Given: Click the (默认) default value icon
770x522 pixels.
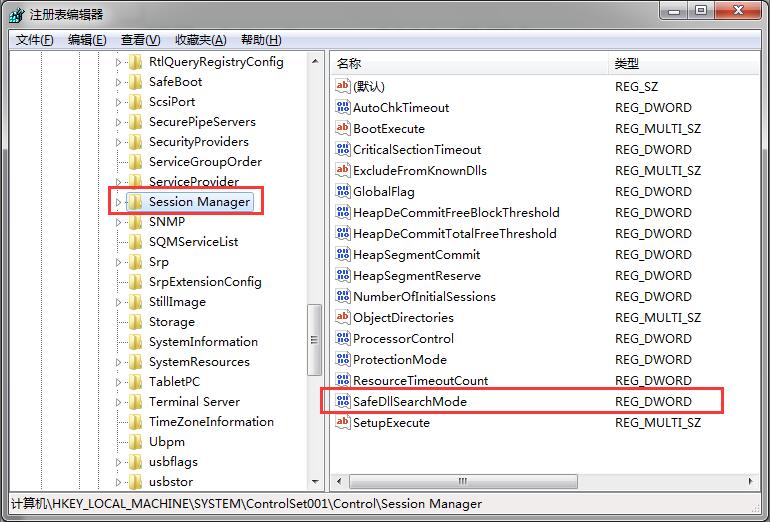Looking at the screenshot, I should (342, 86).
